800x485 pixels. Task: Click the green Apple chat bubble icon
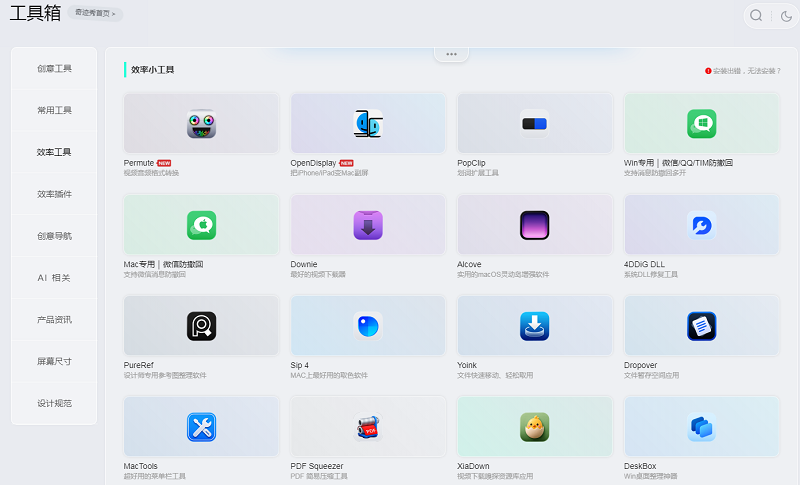point(202,225)
